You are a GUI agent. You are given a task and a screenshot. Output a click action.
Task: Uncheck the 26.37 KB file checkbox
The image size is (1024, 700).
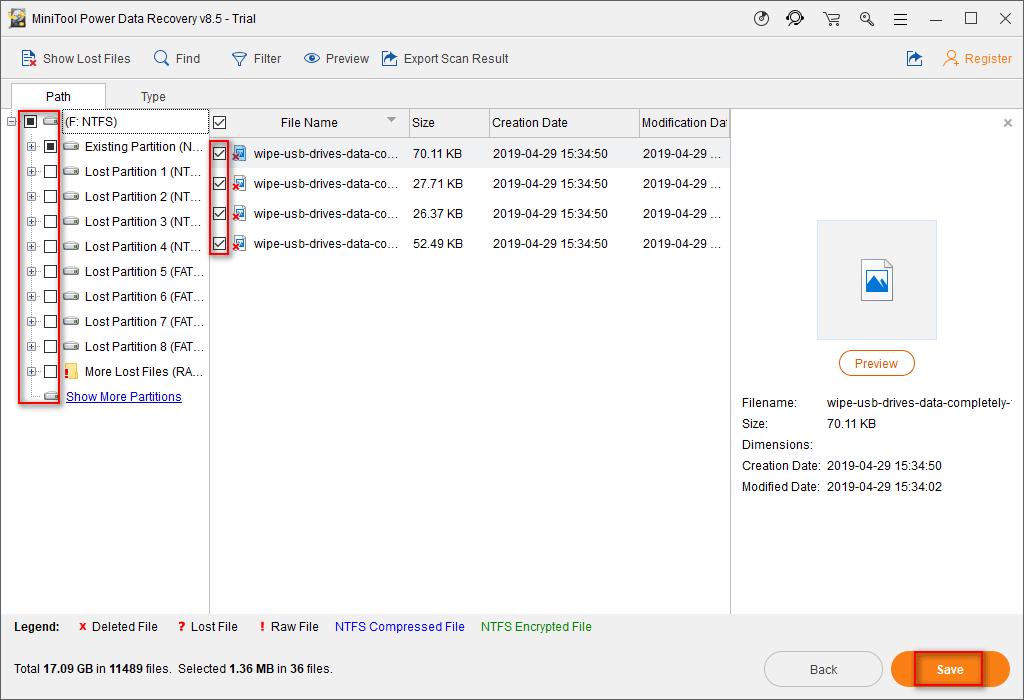[219, 214]
